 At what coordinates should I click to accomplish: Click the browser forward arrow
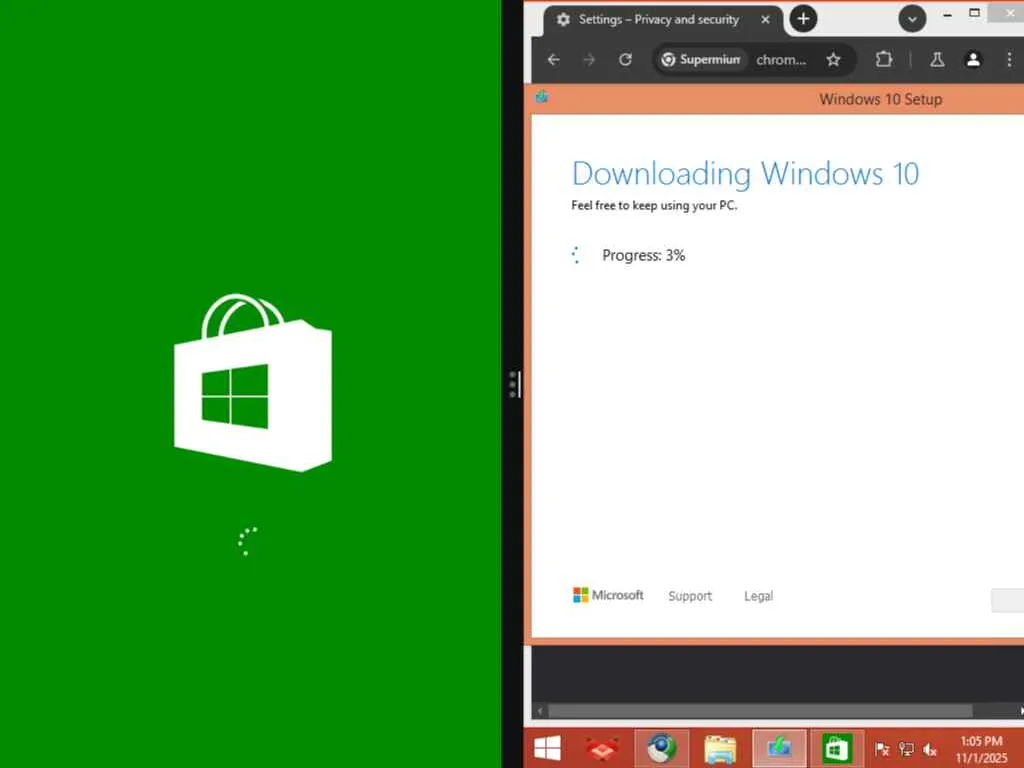coord(589,59)
